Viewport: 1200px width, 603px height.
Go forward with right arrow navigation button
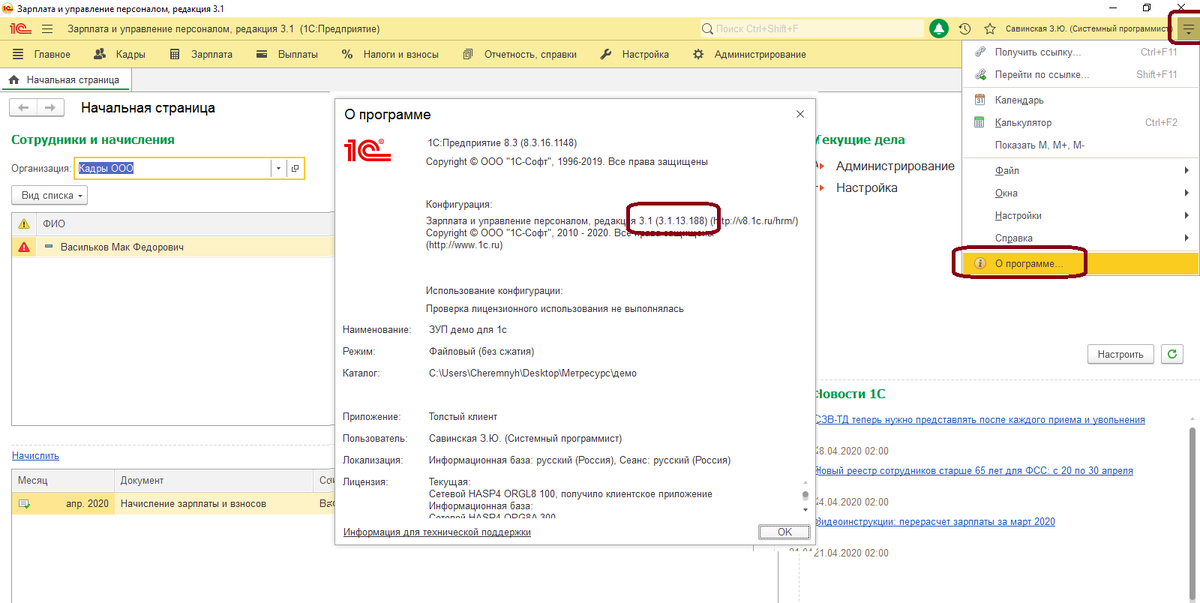pyautogui.click(x=51, y=108)
